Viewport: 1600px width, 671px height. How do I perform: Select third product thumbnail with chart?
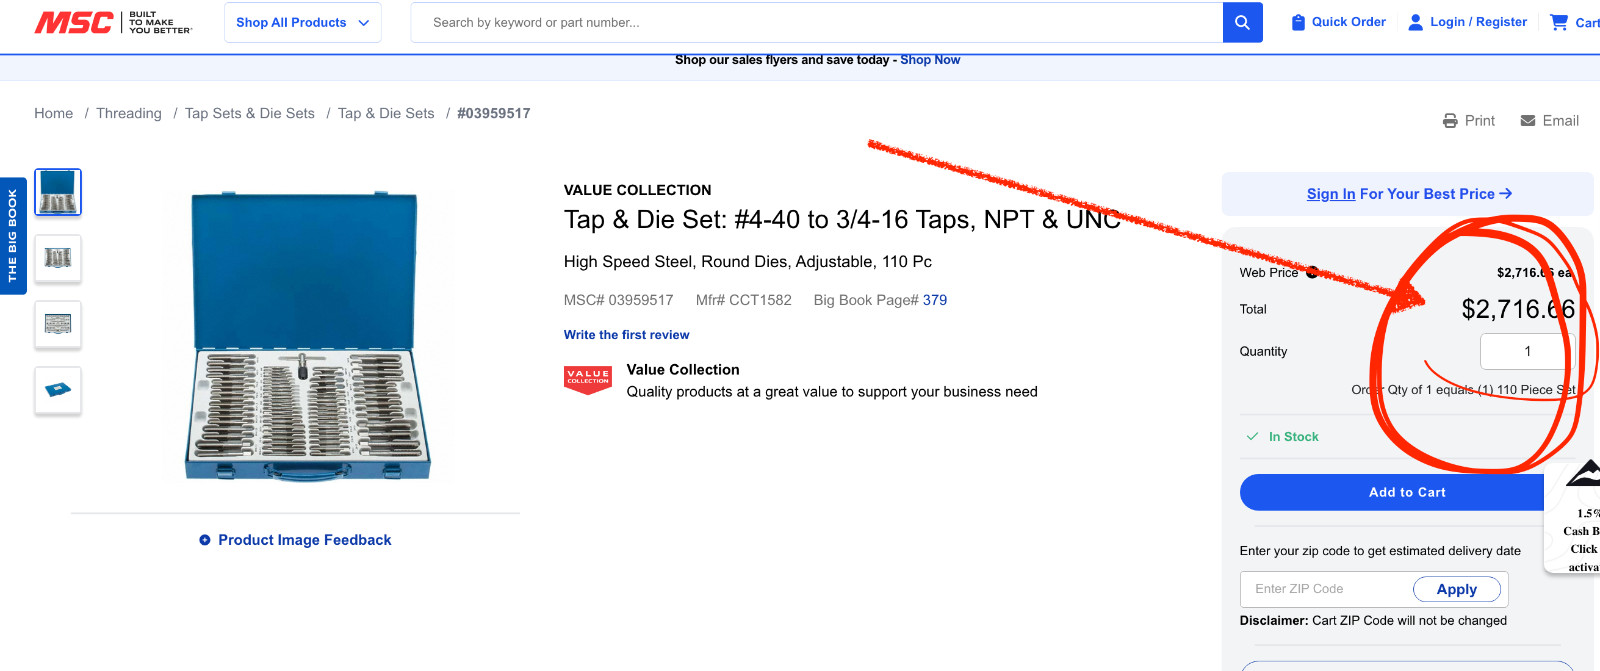click(58, 324)
